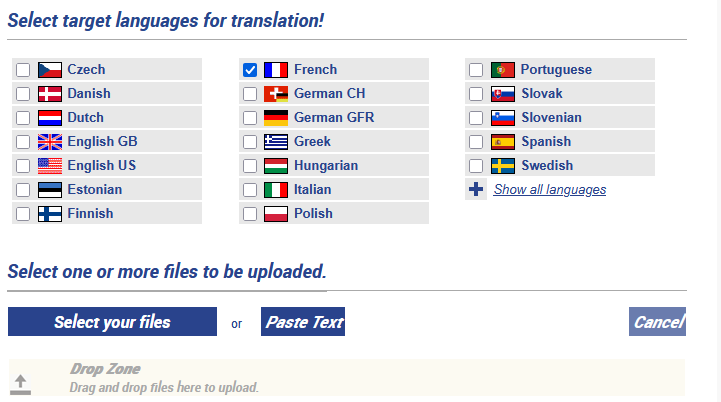Click the German CH flag icon

click(276, 94)
